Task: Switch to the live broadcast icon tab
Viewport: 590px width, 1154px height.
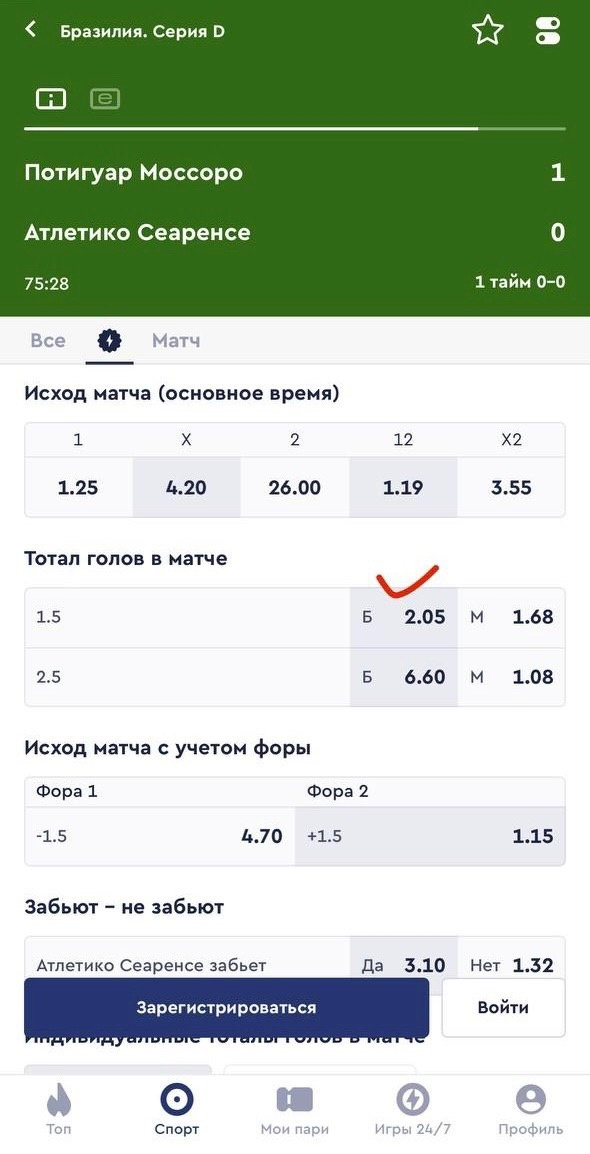Action: 105,99
